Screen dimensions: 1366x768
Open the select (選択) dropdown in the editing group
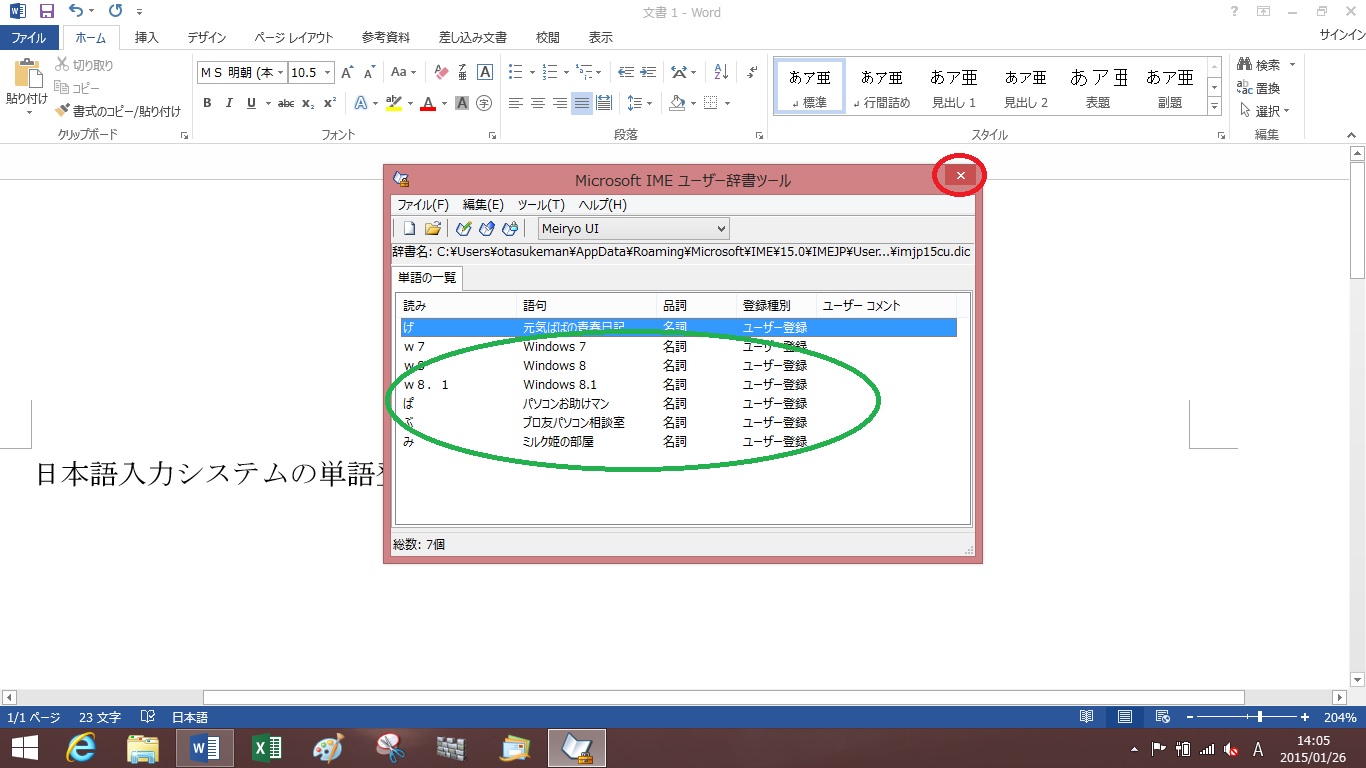pos(1264,110)
